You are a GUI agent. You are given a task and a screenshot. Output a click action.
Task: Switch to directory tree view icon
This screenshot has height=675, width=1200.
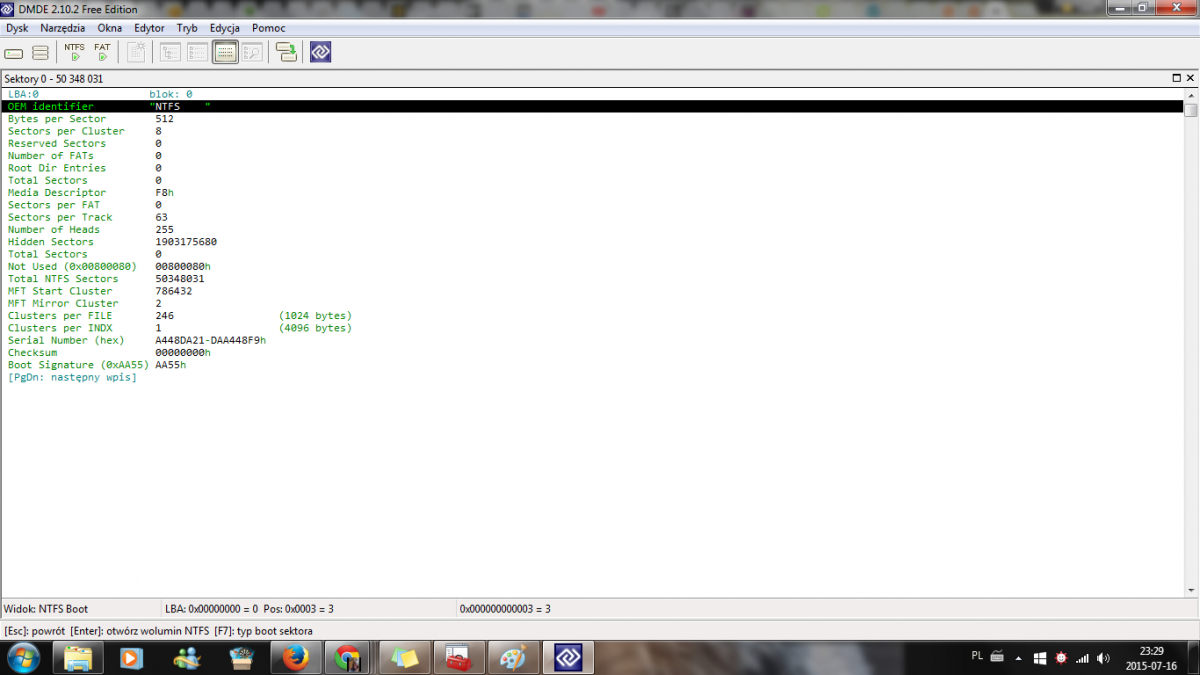coord(170,52)
